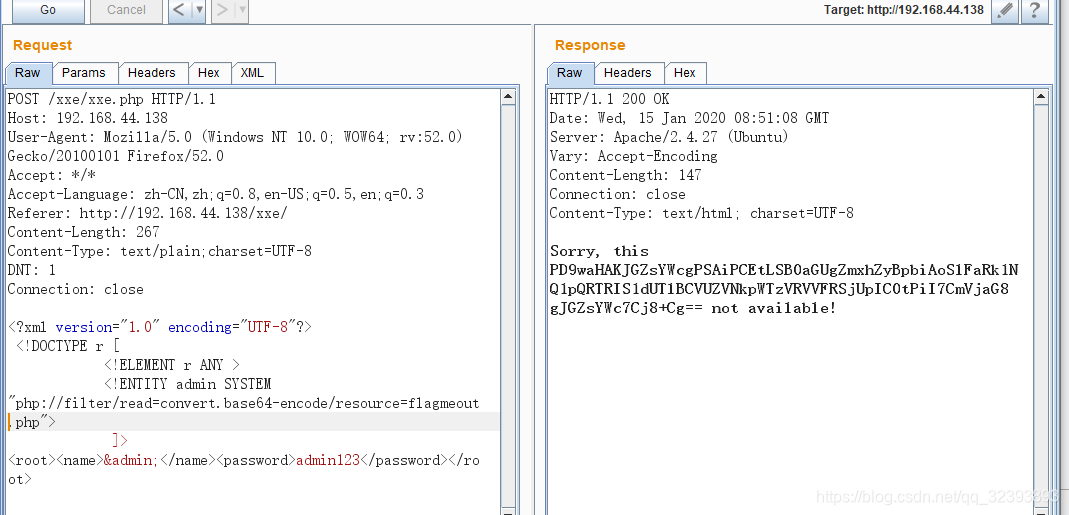1069x515 pixels.
Task: Click the Host: 192.168.44.138 header line
Action: tap(87, 119)
